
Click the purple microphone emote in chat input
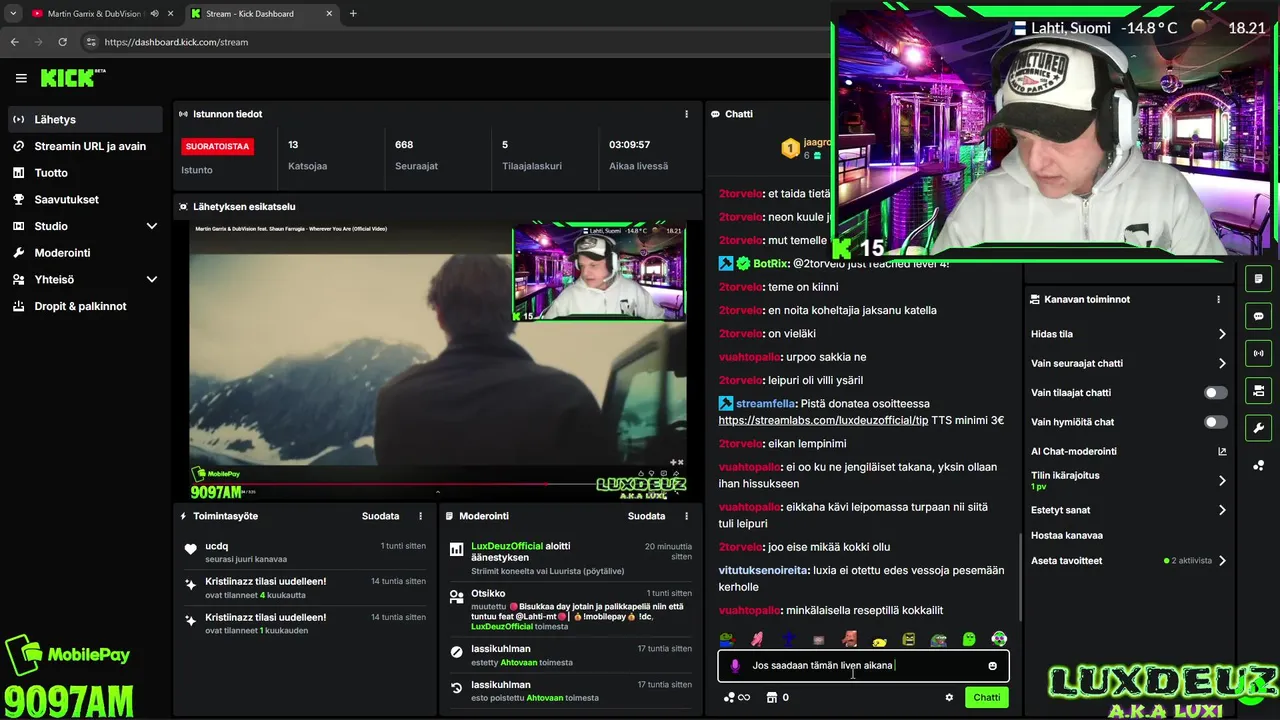[x=735, y=665]
